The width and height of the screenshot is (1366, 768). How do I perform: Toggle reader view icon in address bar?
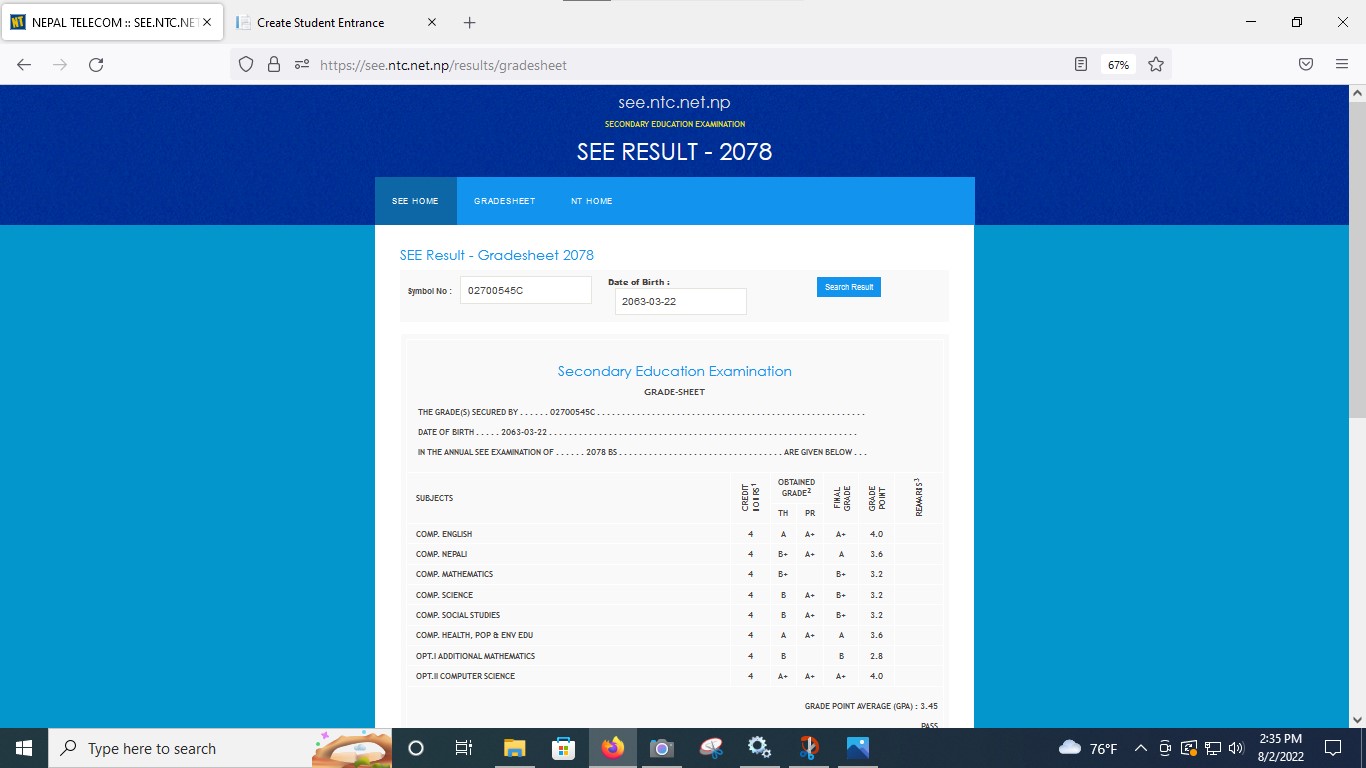[x=1080, y=65]
